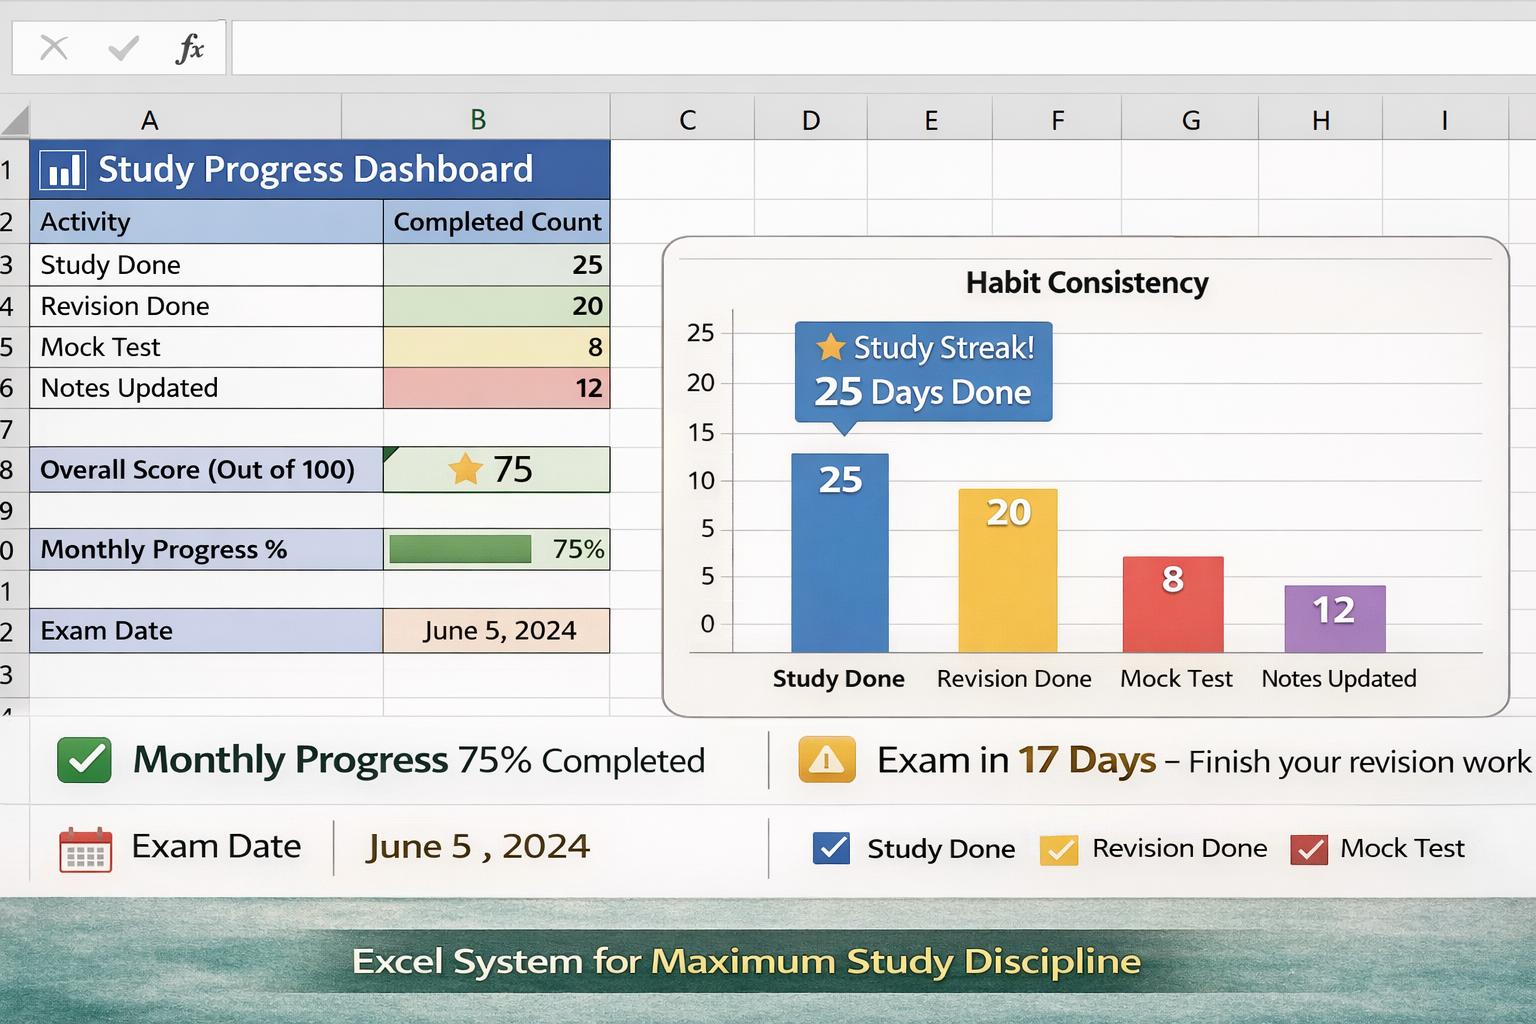This screenshot has width=1536, height=1024.
Task: Select column F header
Action: click(1057, 120)
